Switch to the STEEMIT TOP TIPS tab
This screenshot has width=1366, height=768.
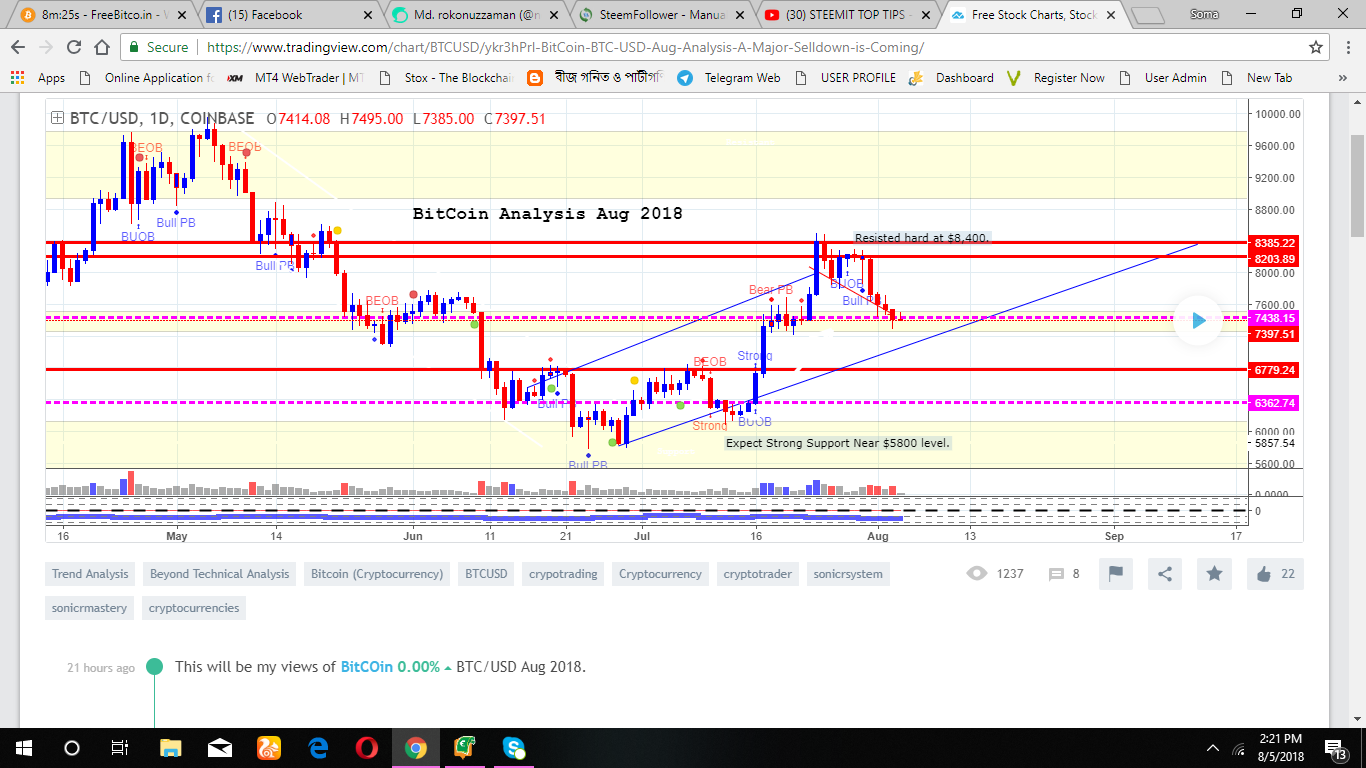tap(847, 15)
